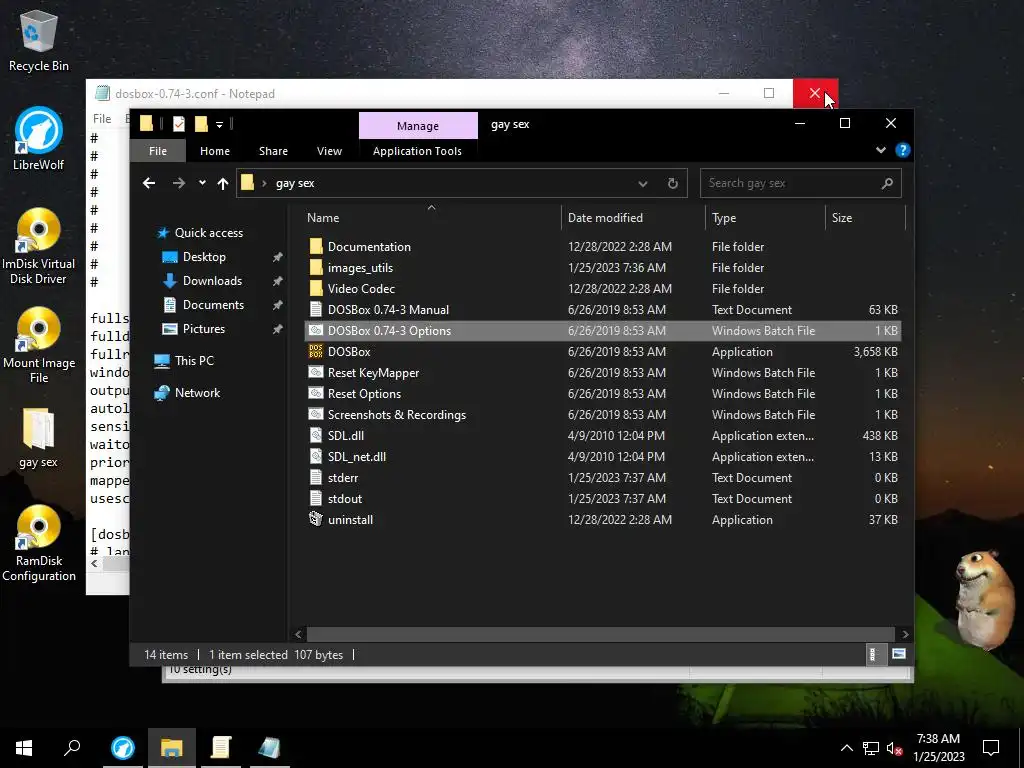
Task: Select the stderr text document
Action: click(x=343, y=477)
